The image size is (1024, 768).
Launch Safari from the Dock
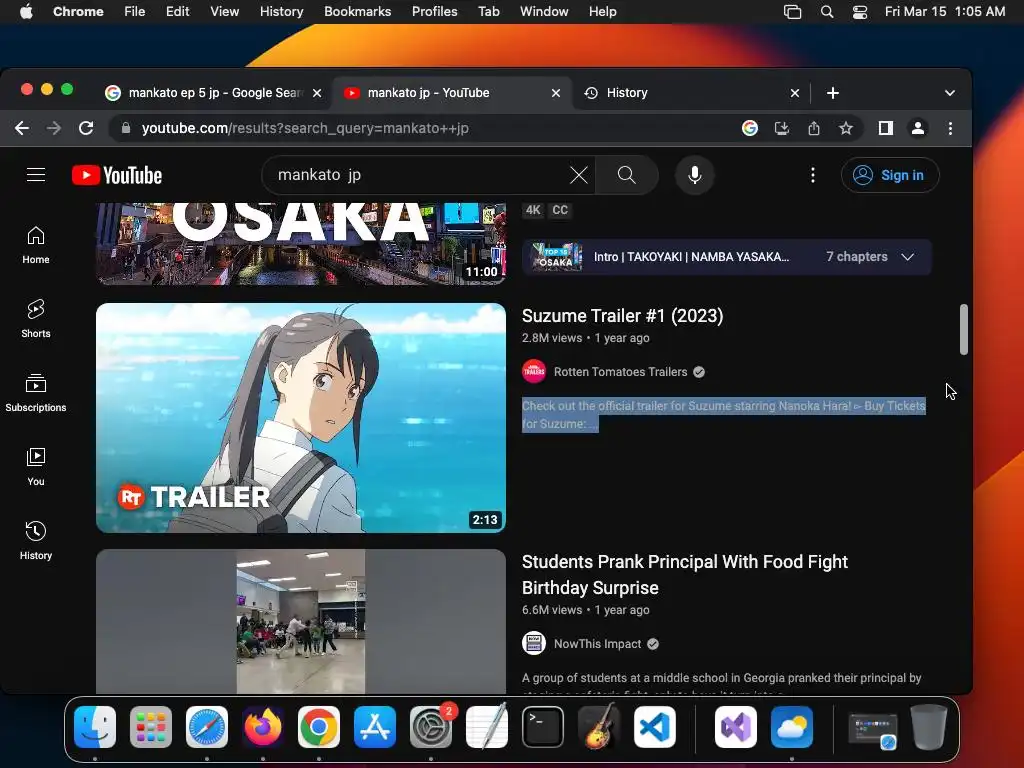(207, 727)
